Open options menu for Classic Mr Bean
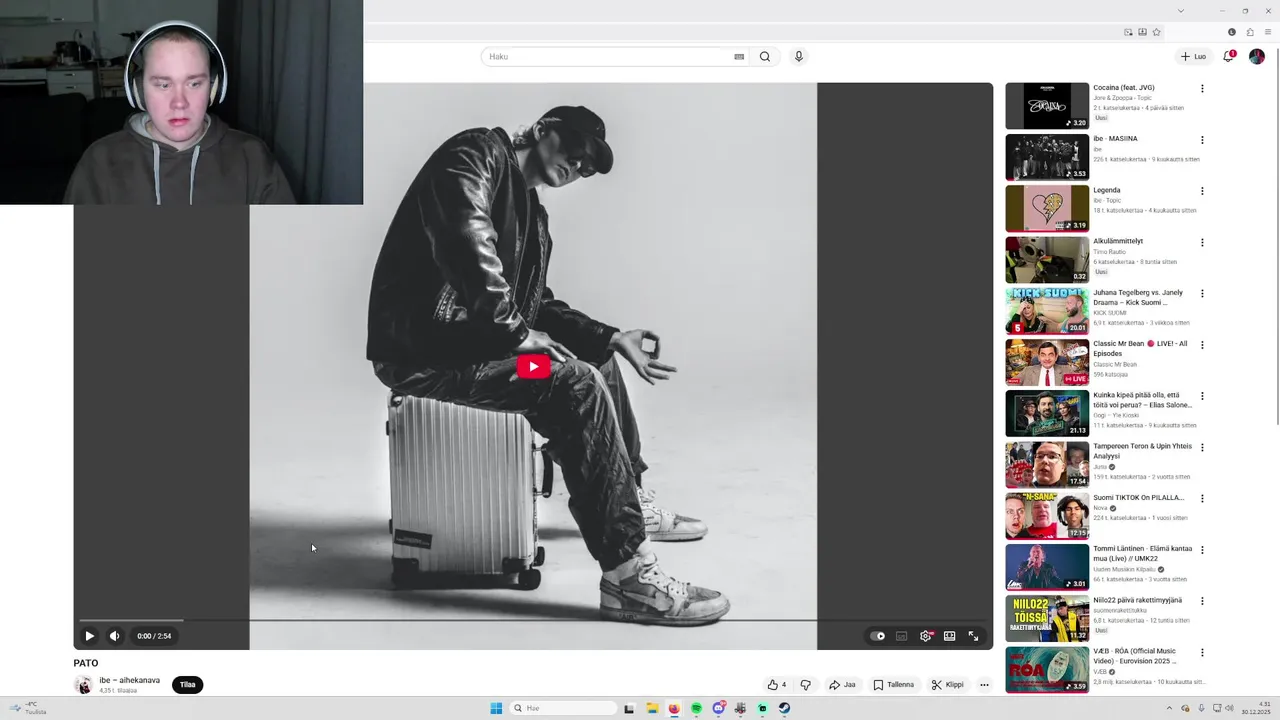This screenshot has height=720, width=1280. (1202, 345)
